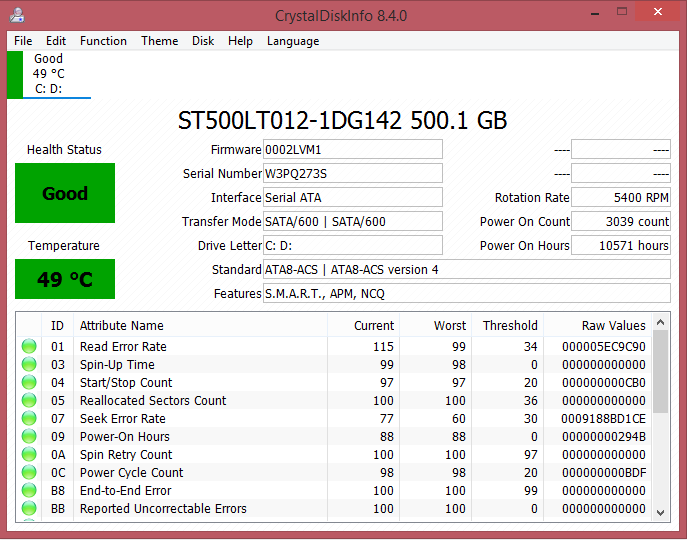This screenshot has width=687, height=540.
Task: Select the Reallocated Sectors Count attribute name
Action: click(x=153, y=400)
